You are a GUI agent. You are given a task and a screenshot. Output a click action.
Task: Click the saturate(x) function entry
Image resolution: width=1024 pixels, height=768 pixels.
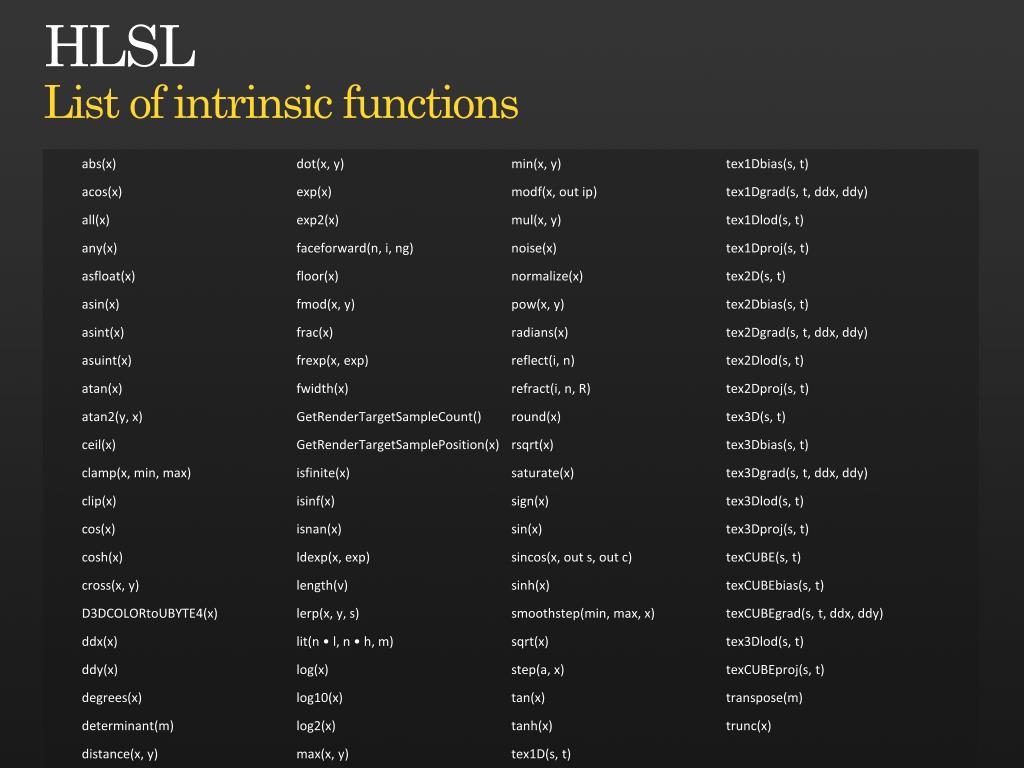coord(542,473)
